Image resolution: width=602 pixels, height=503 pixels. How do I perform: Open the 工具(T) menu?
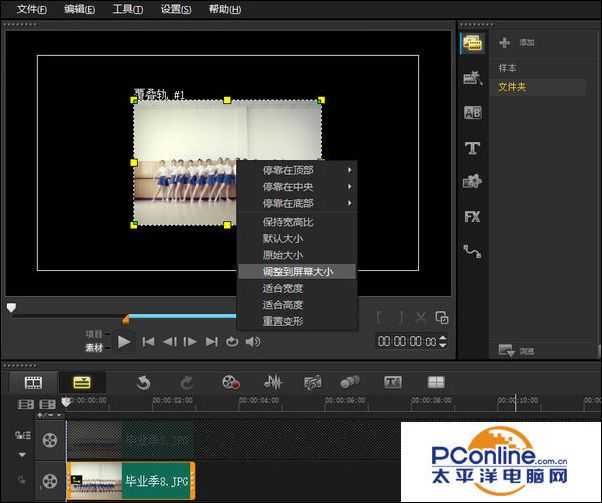coord(128,9)
